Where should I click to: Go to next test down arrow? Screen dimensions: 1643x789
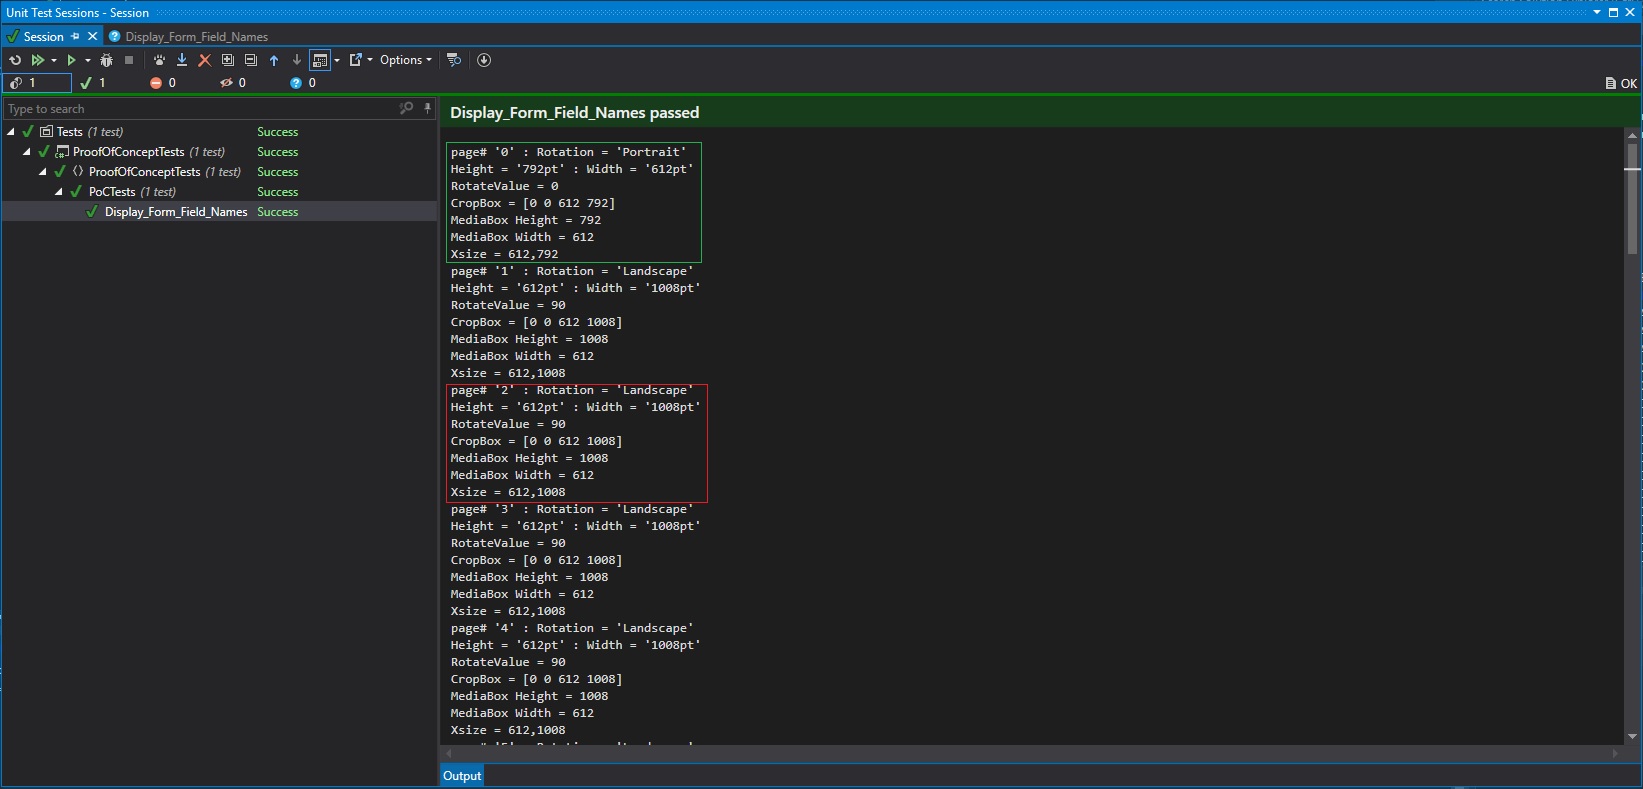(x=297, y=60)
